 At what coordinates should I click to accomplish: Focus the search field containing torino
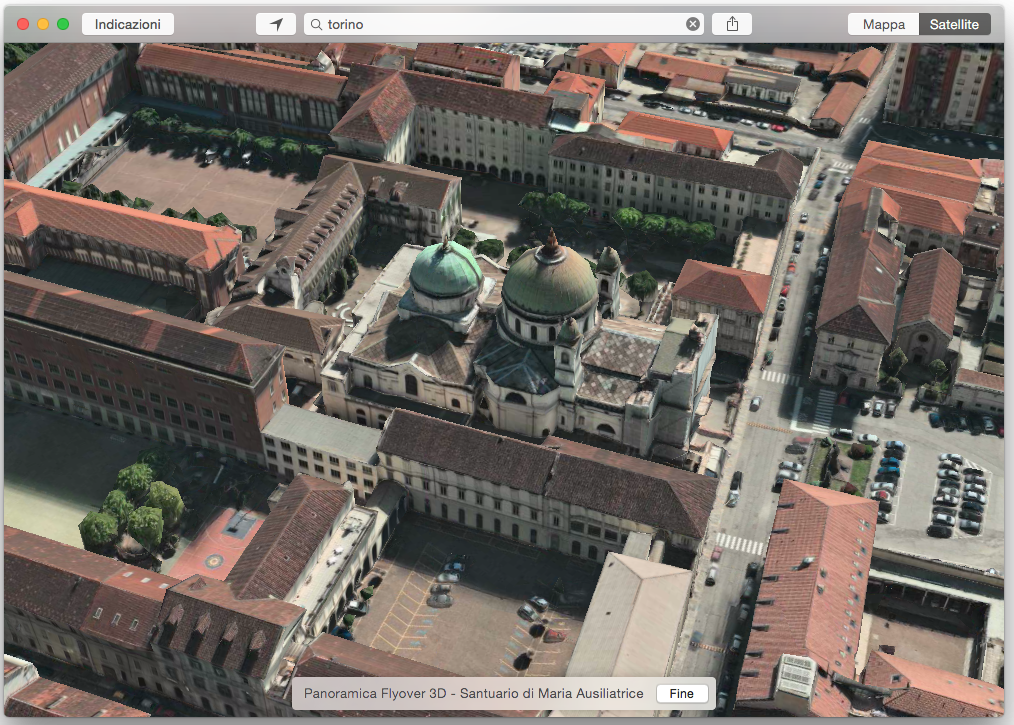(500, 24)
